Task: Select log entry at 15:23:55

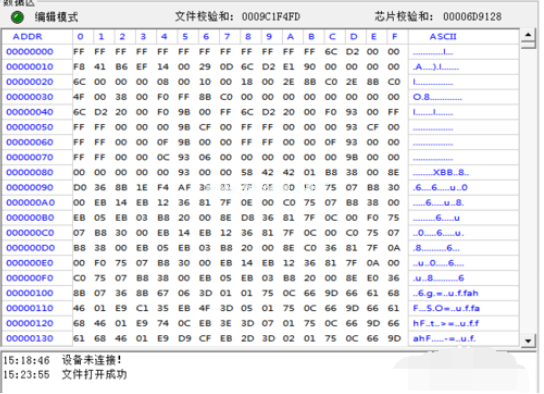Action: [x=65, y=375]
